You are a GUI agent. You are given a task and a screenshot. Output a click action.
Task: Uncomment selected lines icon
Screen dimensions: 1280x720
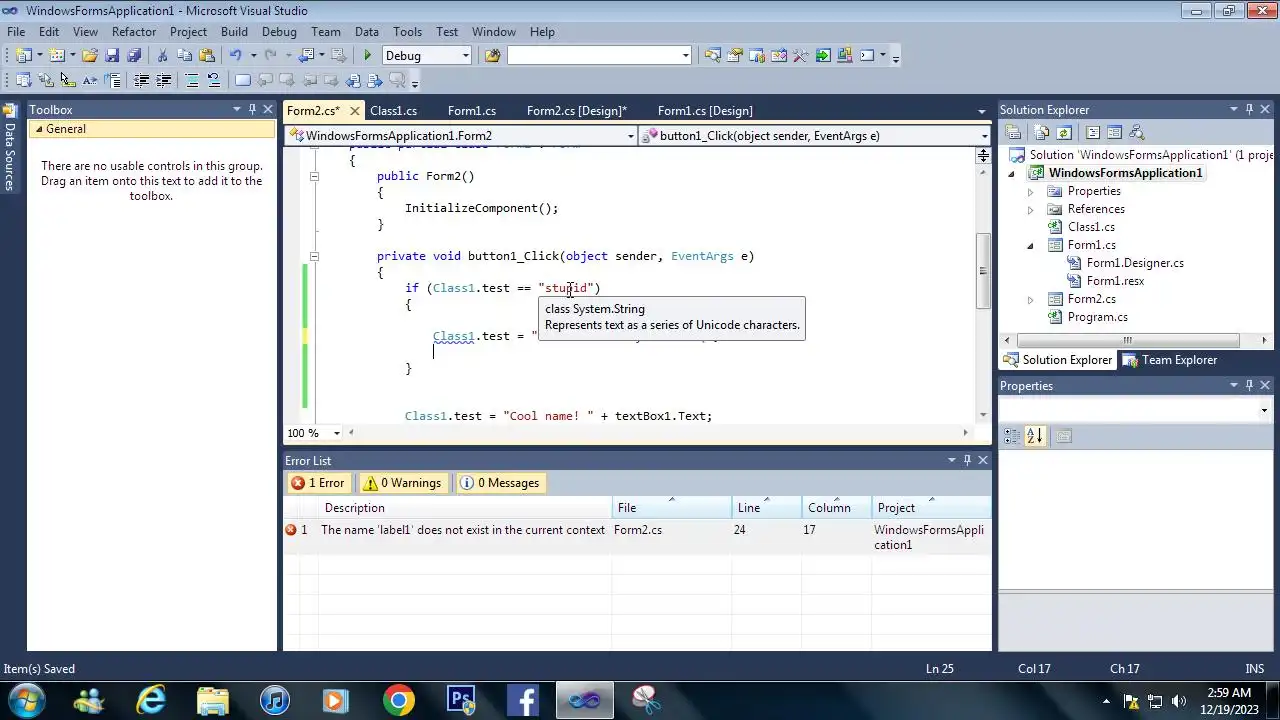pos(213,80)
